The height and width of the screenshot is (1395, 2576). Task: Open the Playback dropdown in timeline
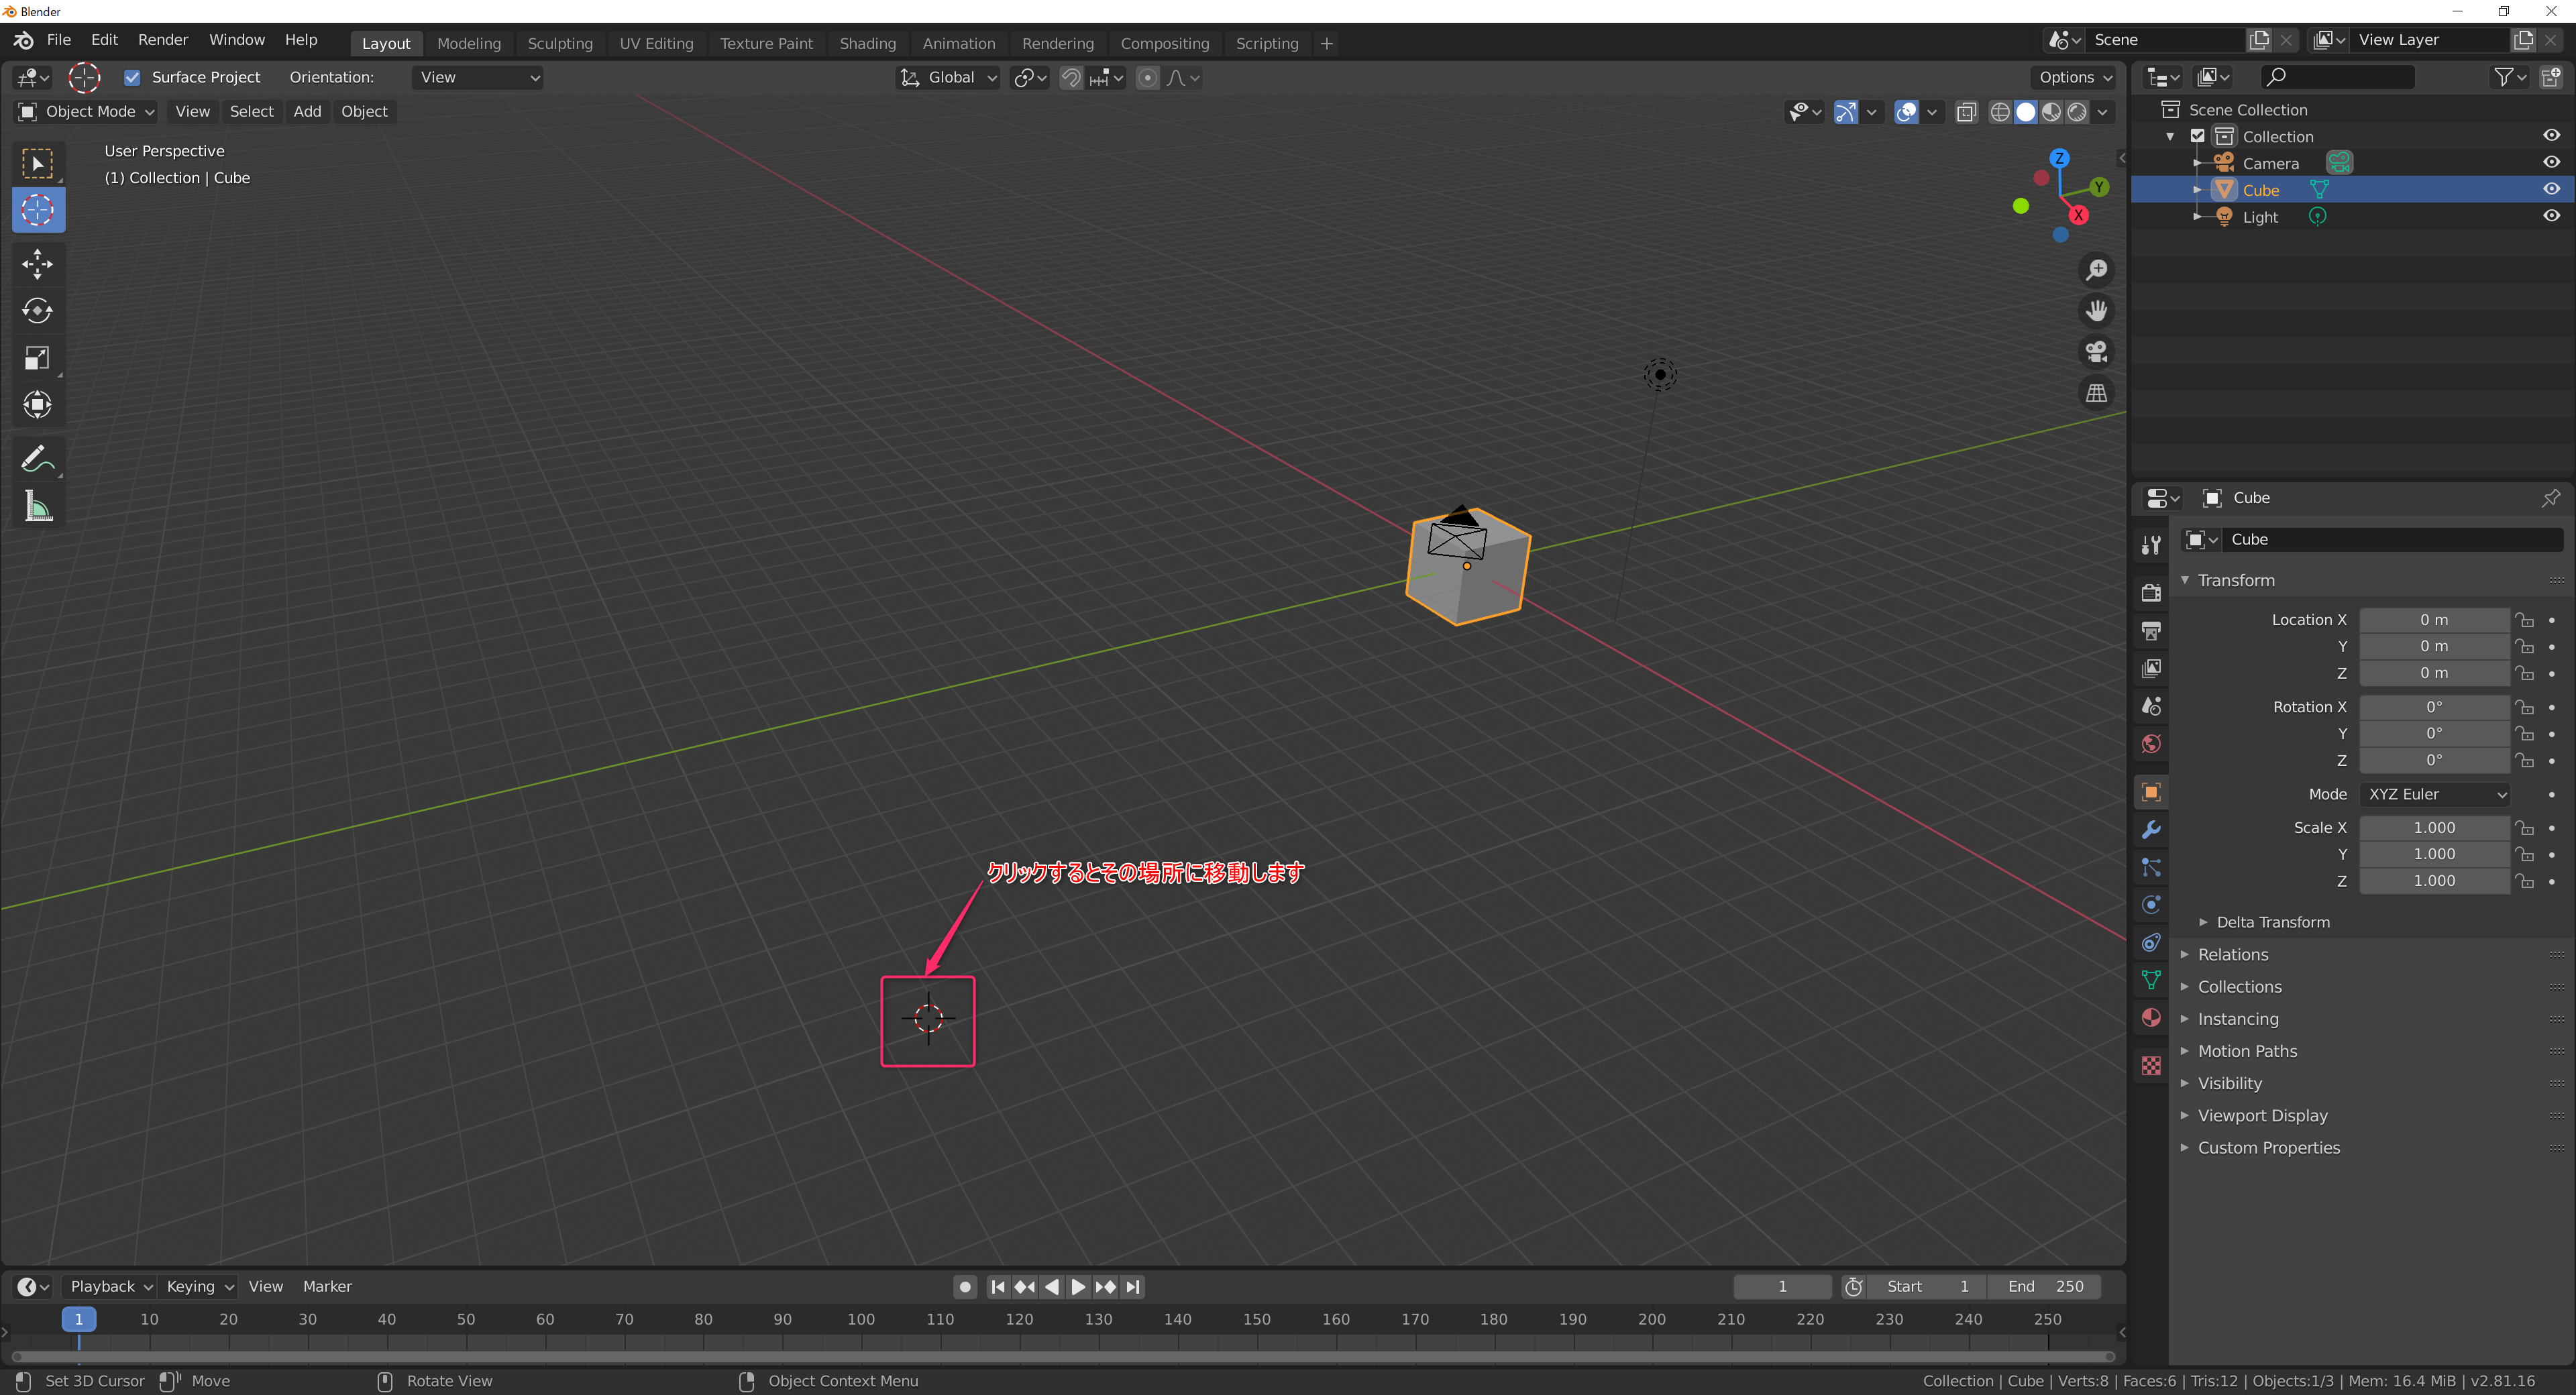point(110,1287)
